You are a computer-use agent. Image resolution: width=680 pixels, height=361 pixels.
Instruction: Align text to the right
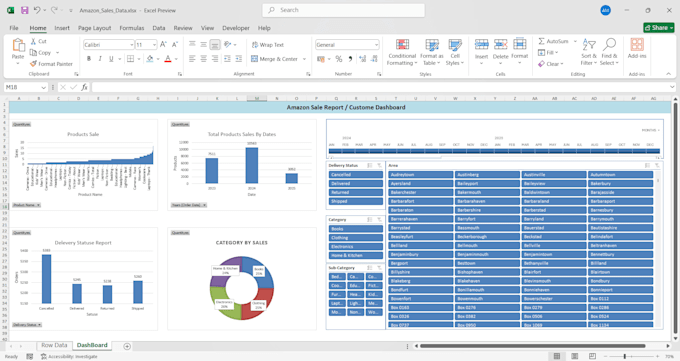tap(215, 59)
